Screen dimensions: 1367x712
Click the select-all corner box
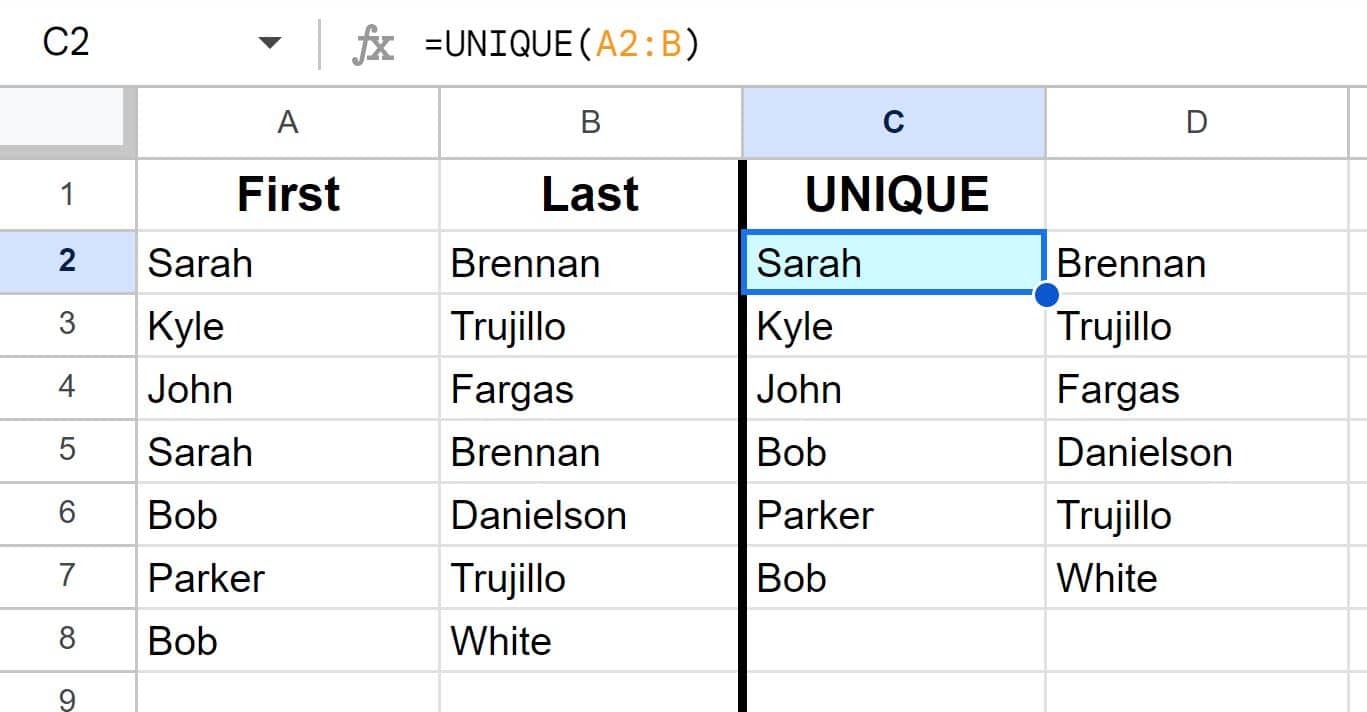click(67, 122)
